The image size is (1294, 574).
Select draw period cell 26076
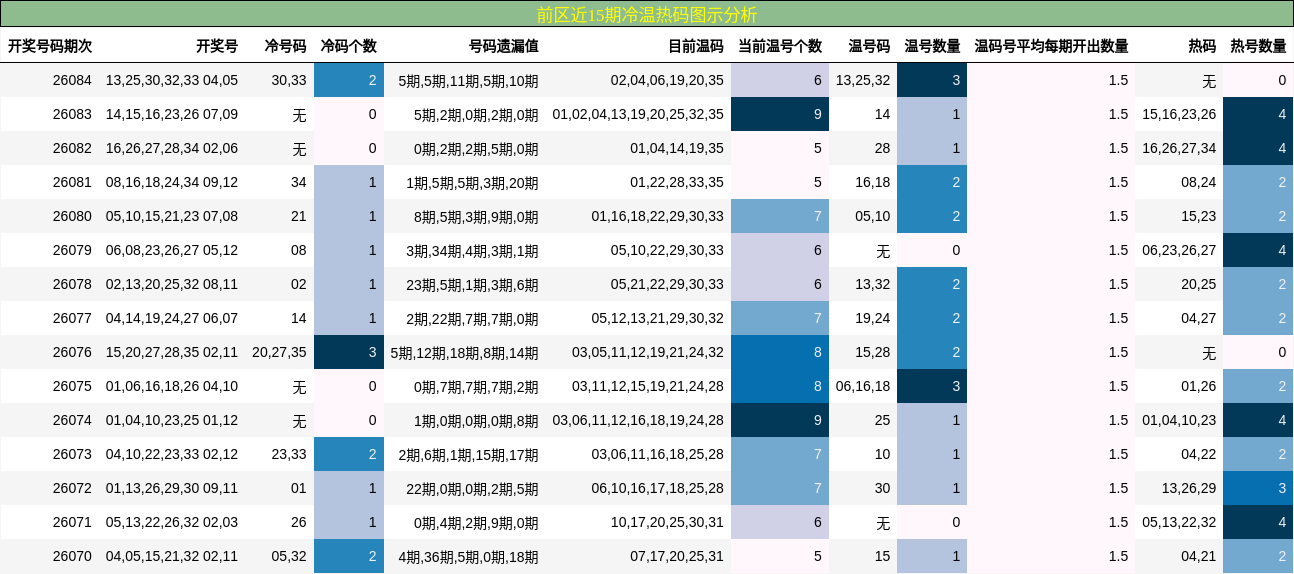tap(72, 352)
